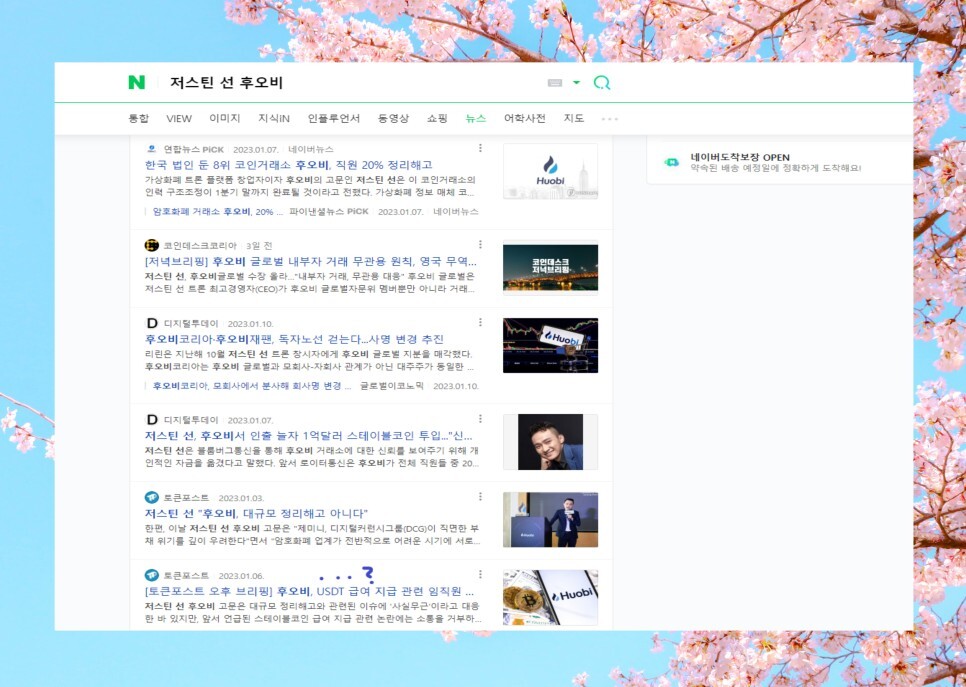Open the thumbnail of the 1억달러 스테이블코인 article
This screenshot has width=966, height=687.
point(550,442)
